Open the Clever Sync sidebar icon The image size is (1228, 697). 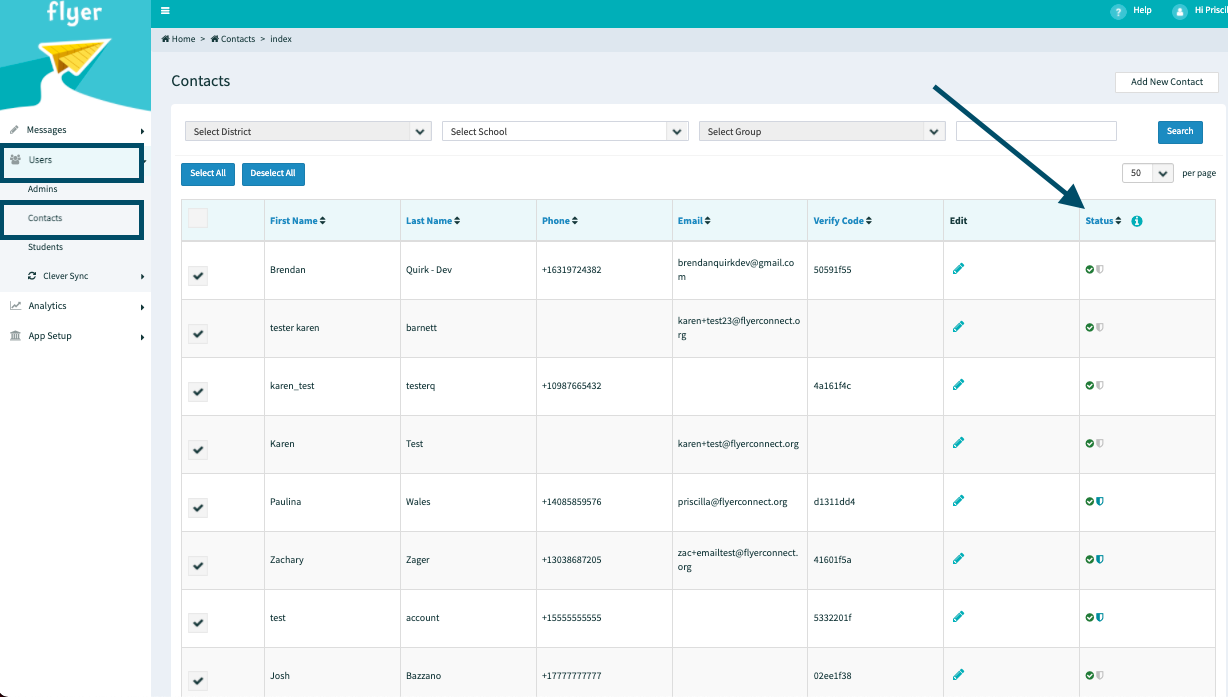[31, 275]
